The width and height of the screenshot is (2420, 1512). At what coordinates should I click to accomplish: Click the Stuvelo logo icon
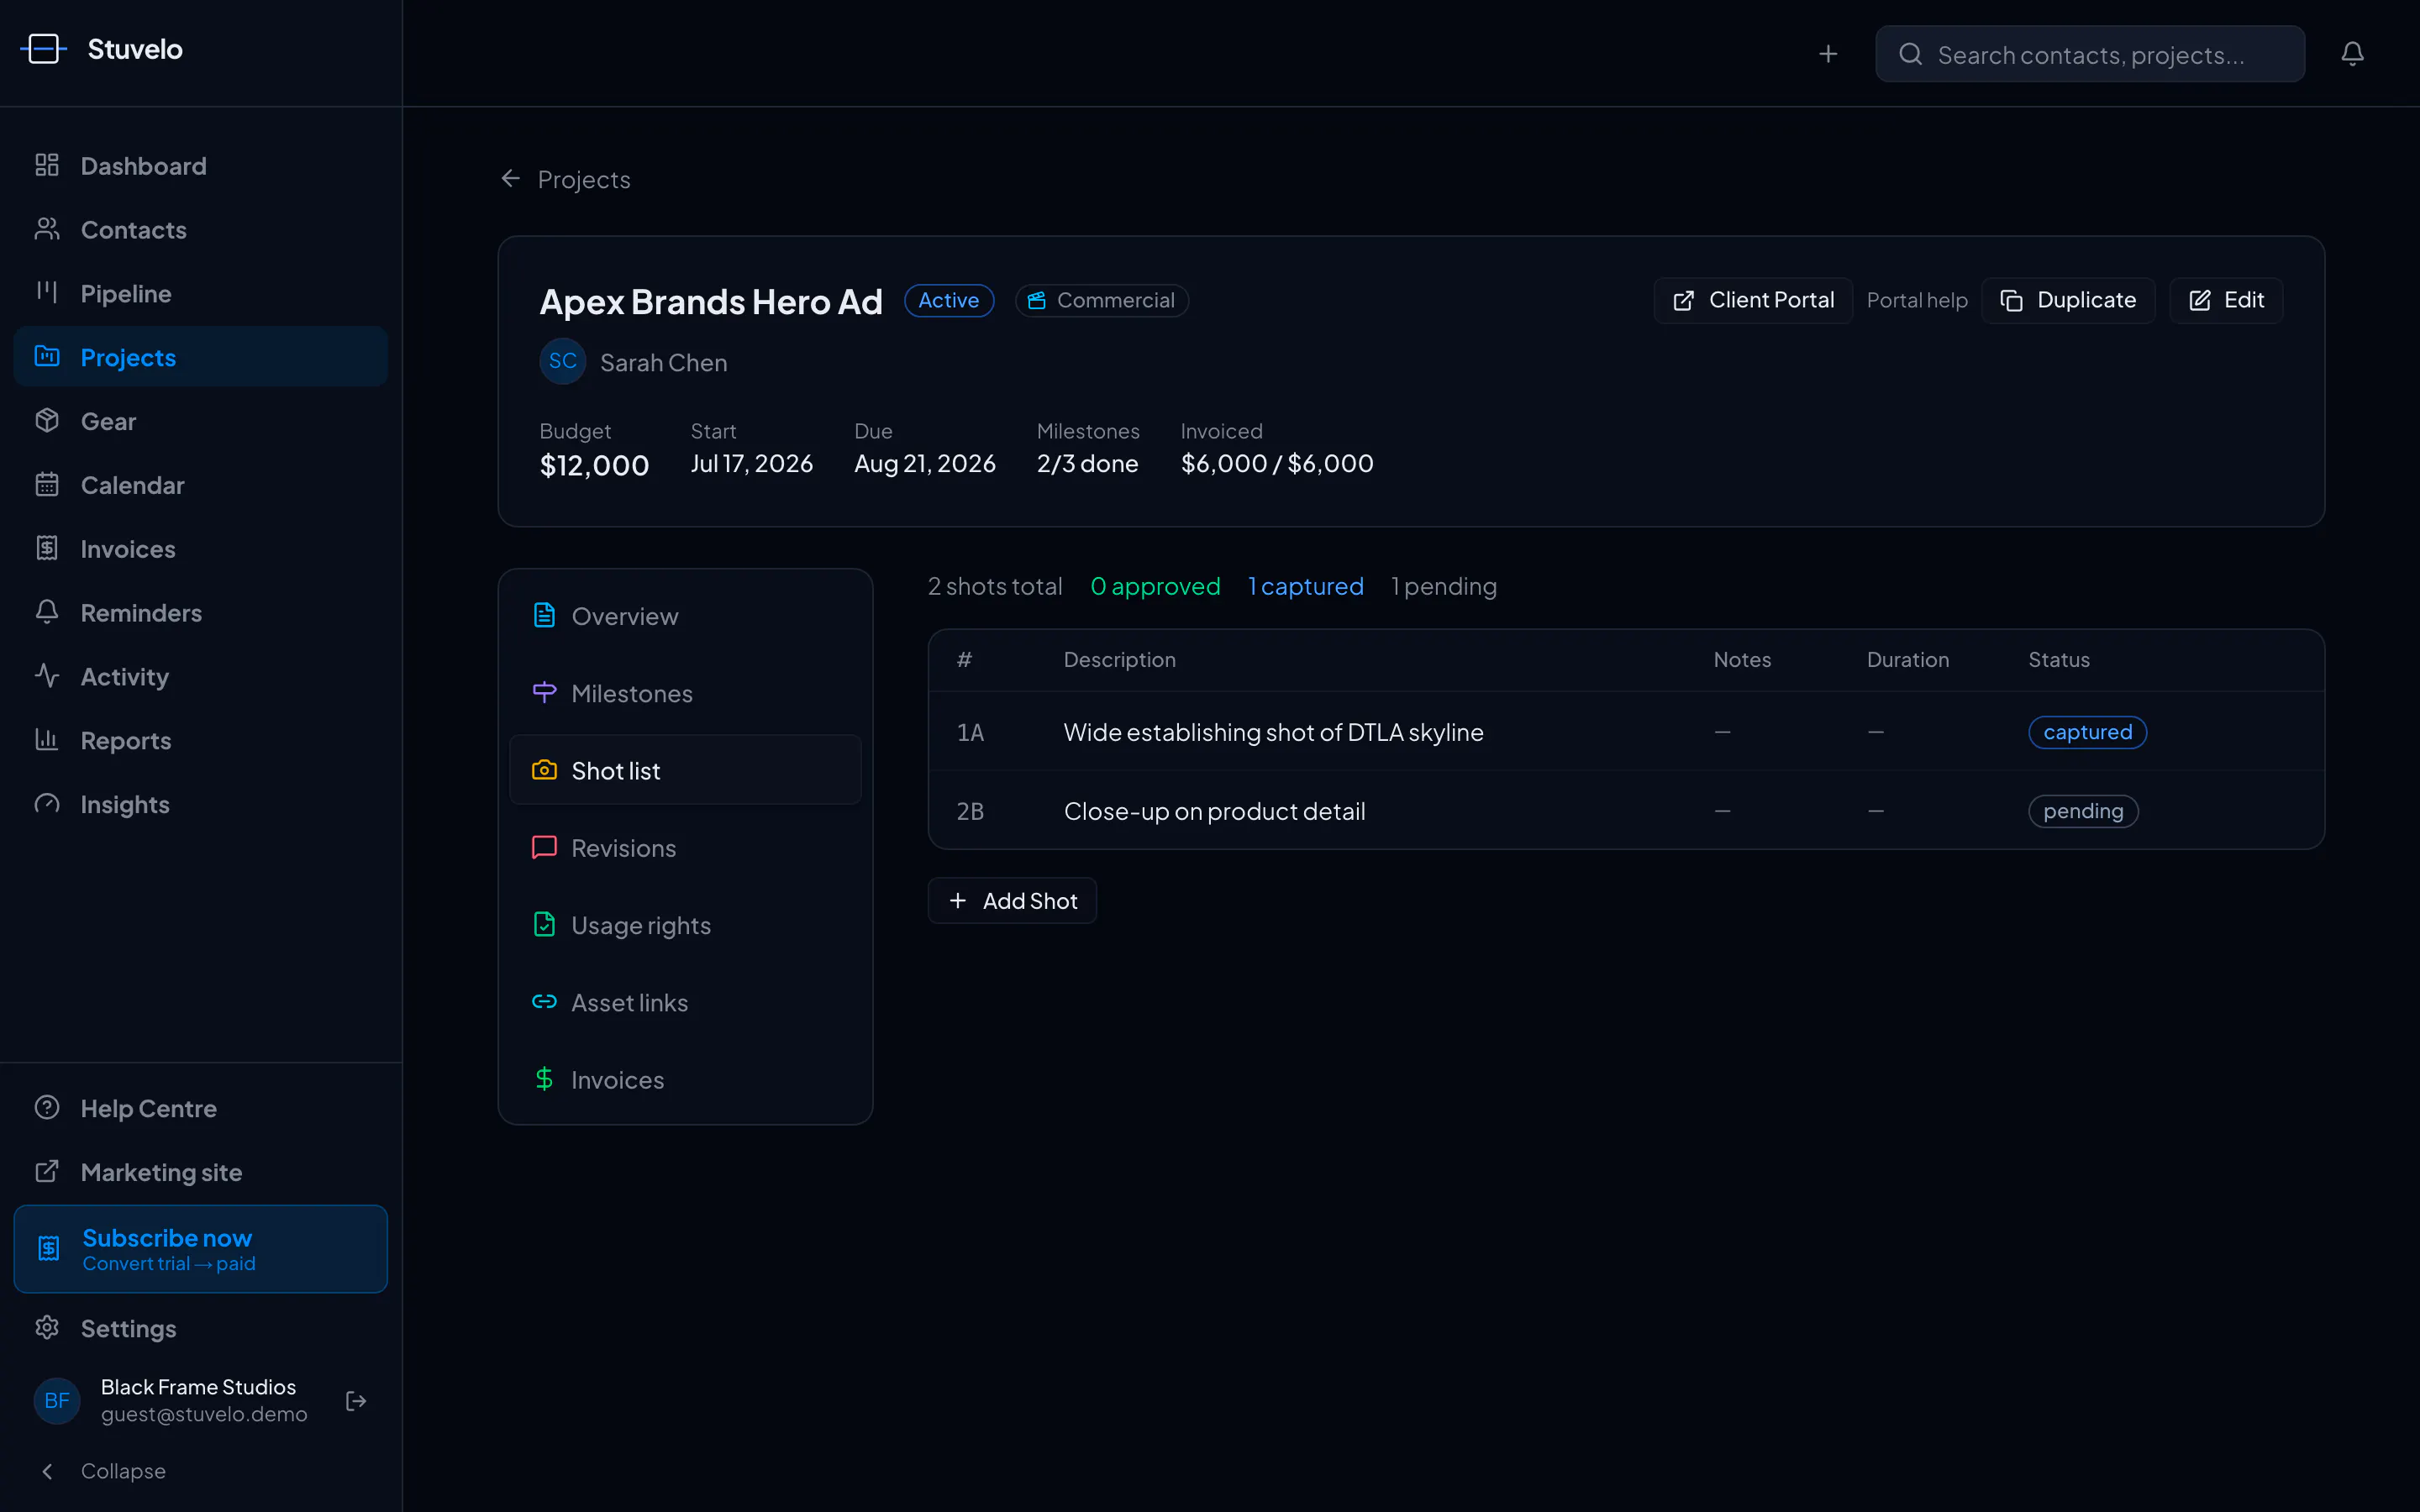[x=43, y=49]
